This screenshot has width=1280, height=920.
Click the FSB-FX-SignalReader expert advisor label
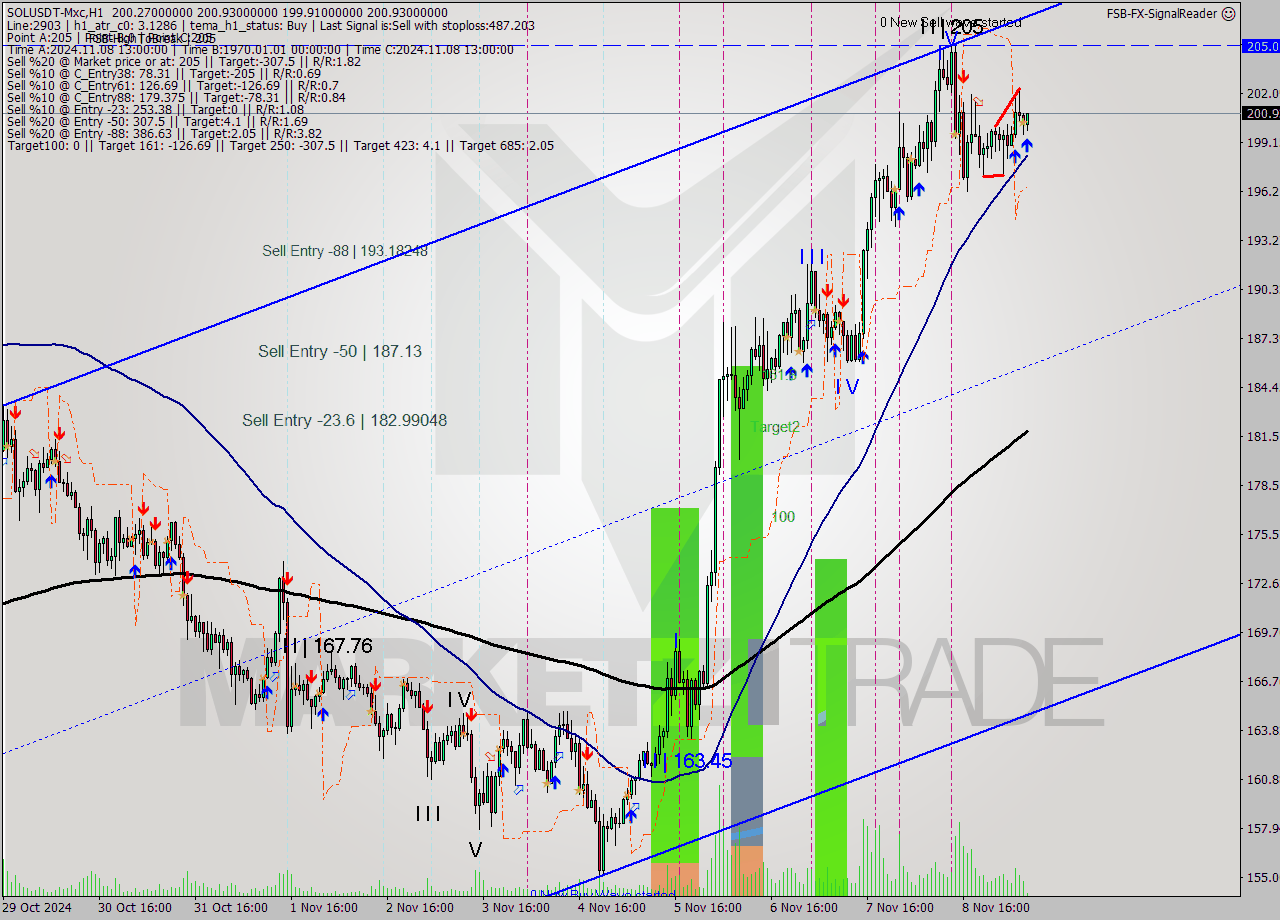click(1162, 14)
